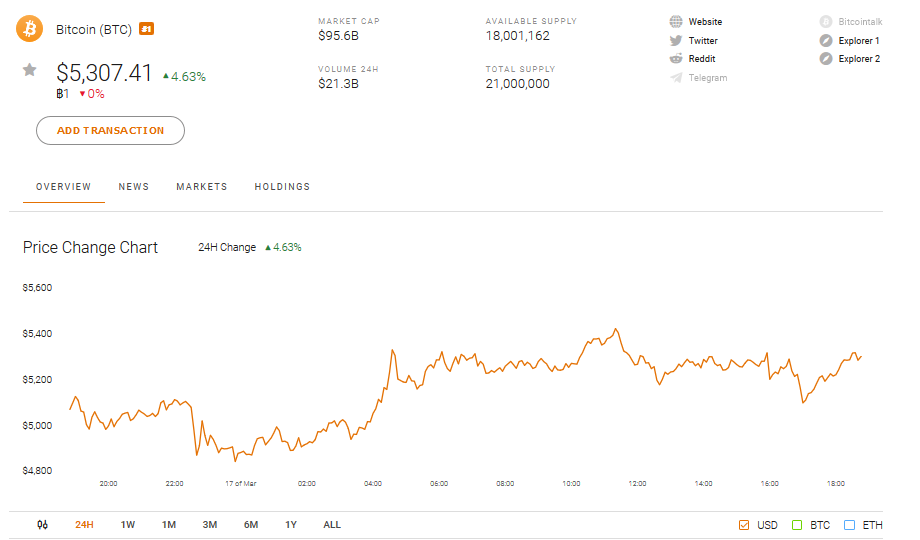Click the Telegram paper plane icon
Viewport: 920px width, 540px height.
[x=676, y=78]
